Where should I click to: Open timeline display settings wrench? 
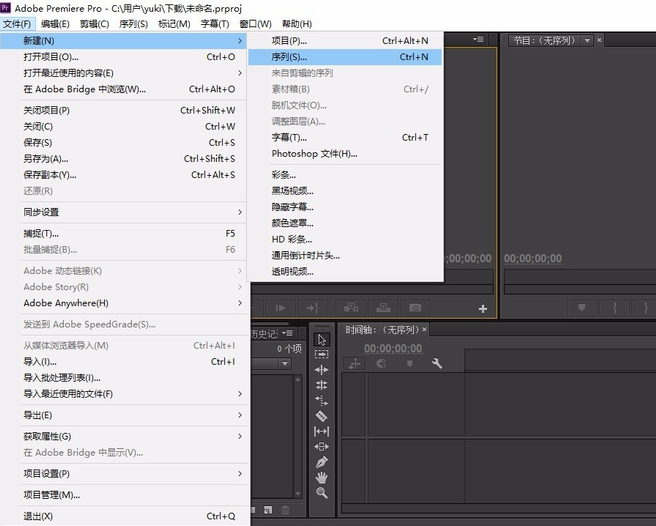pos(437,364)
